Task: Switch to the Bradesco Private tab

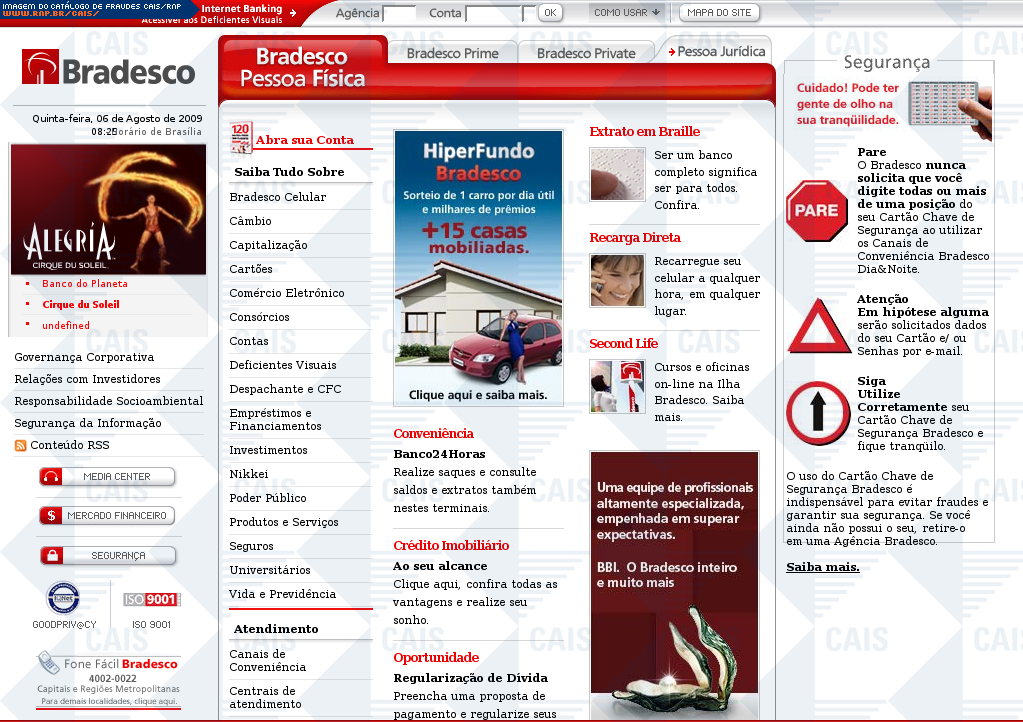Action: coord(586,53)
